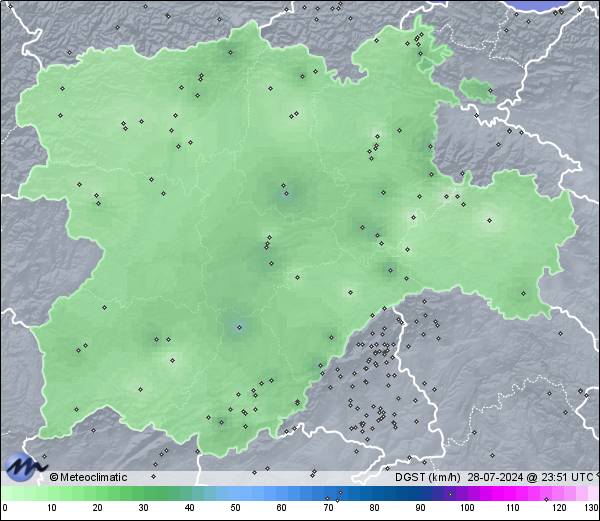This screenshot has width=600, height=521.
Task: Click the 80 legend value
Action: (375, 508)
